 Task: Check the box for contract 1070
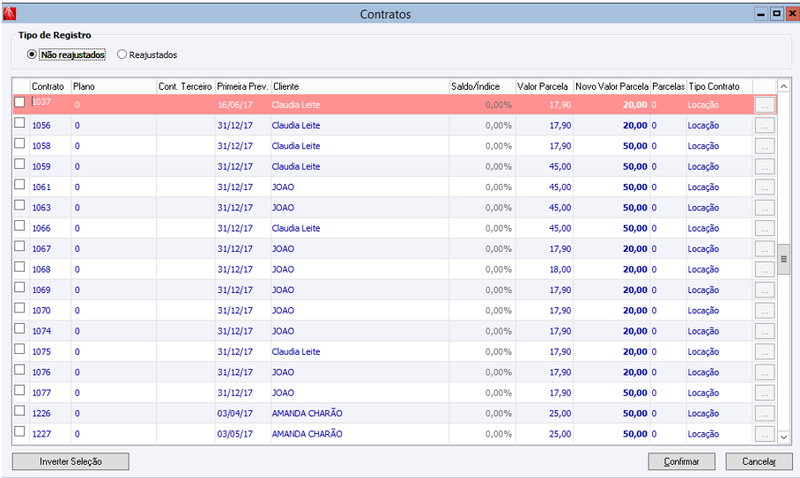coord(19,308)
